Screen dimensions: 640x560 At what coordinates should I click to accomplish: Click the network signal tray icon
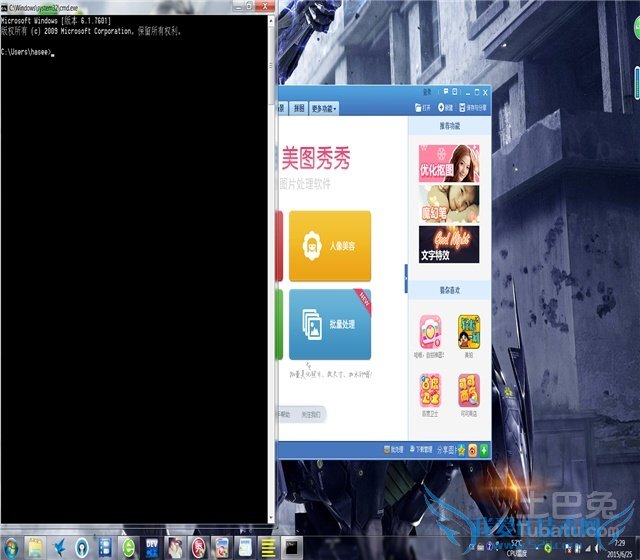(588, 548)
